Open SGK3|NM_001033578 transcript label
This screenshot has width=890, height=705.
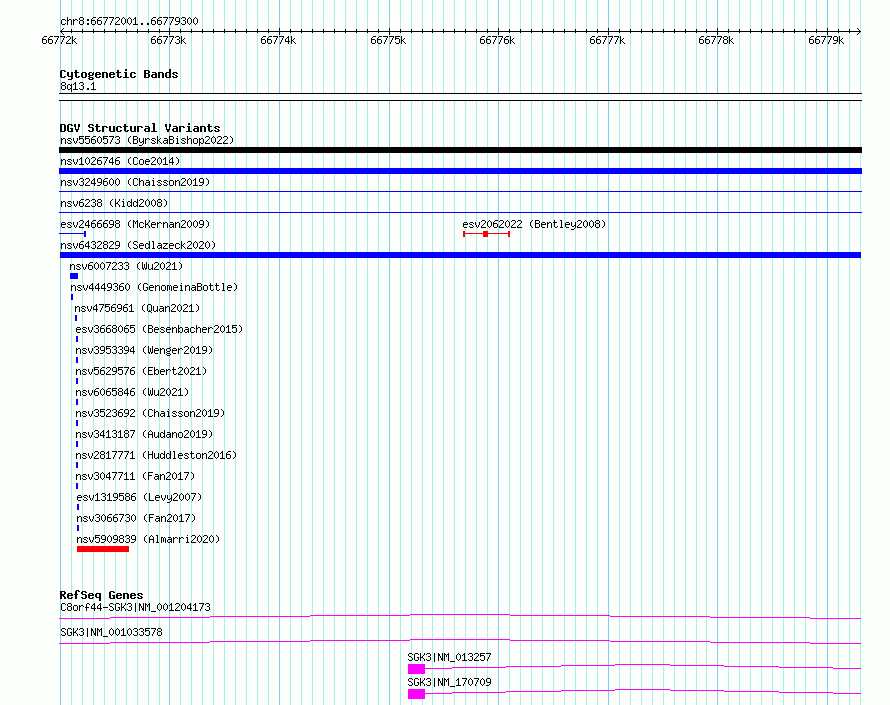coord(111,632)
